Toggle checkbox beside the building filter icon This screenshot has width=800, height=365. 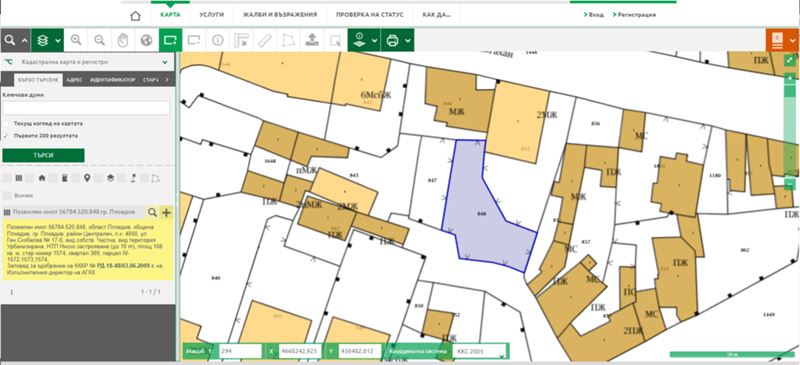point(53,178)
